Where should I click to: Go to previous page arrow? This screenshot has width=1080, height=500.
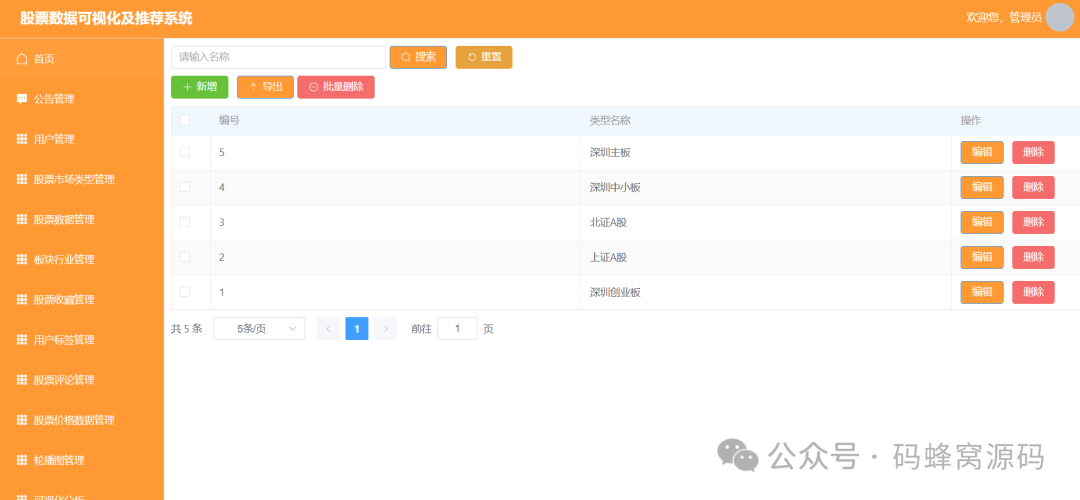coord(328,329)
